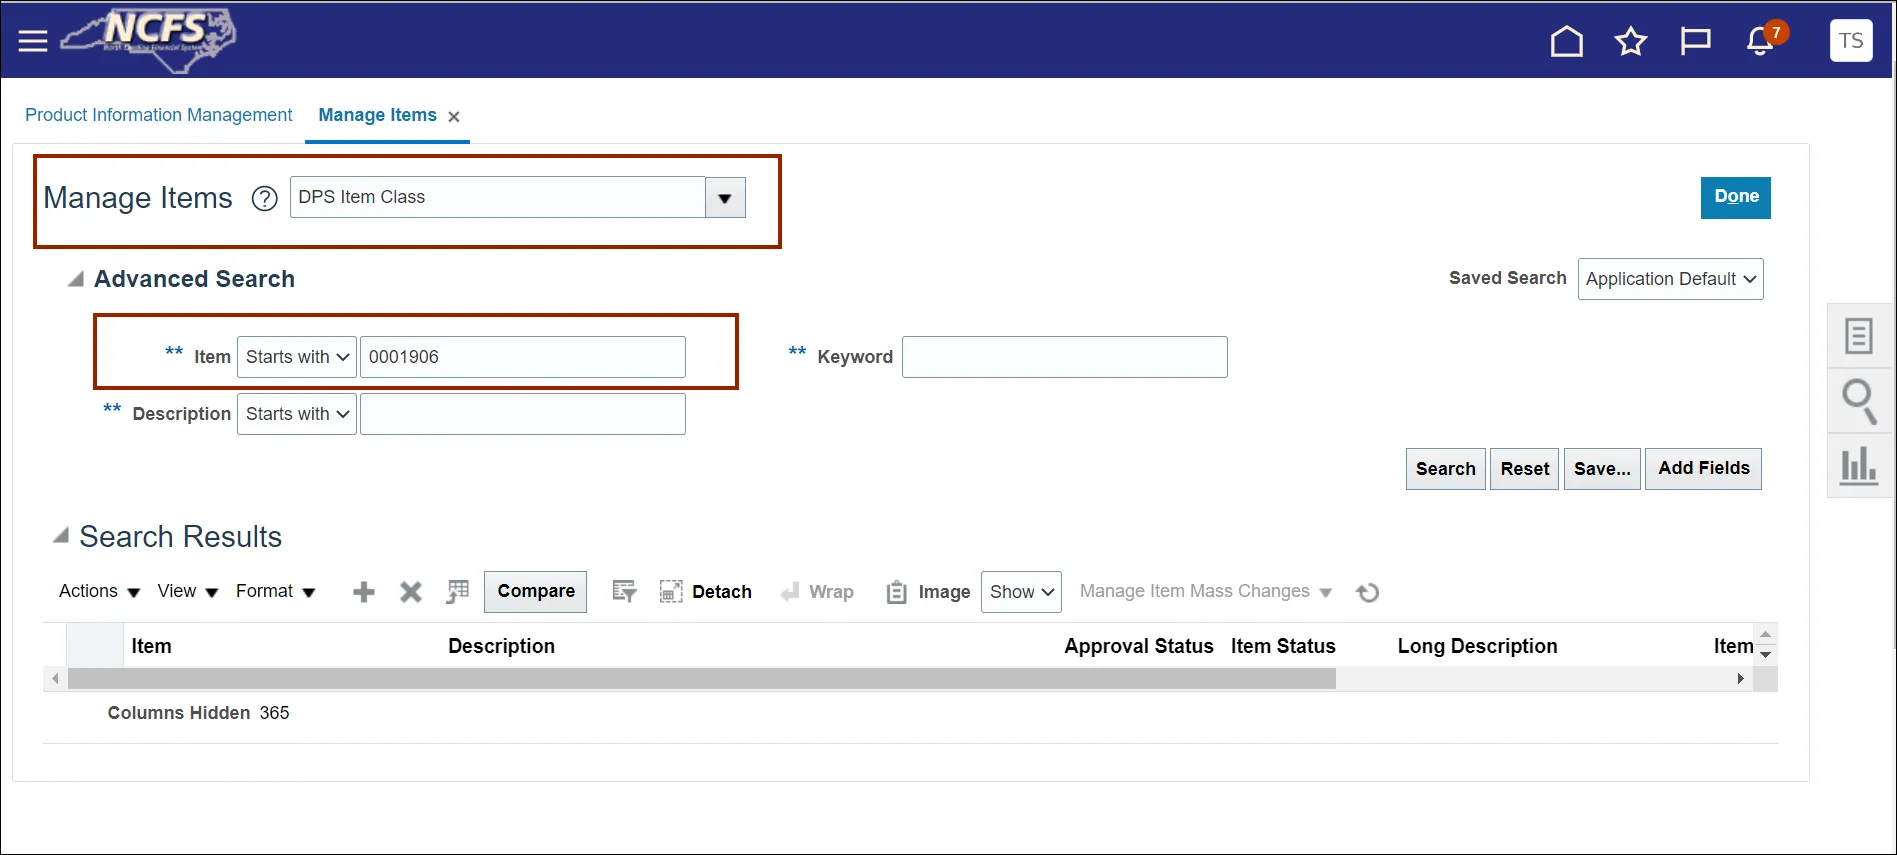Click into the Keyword input field

tap(1064, 357)
